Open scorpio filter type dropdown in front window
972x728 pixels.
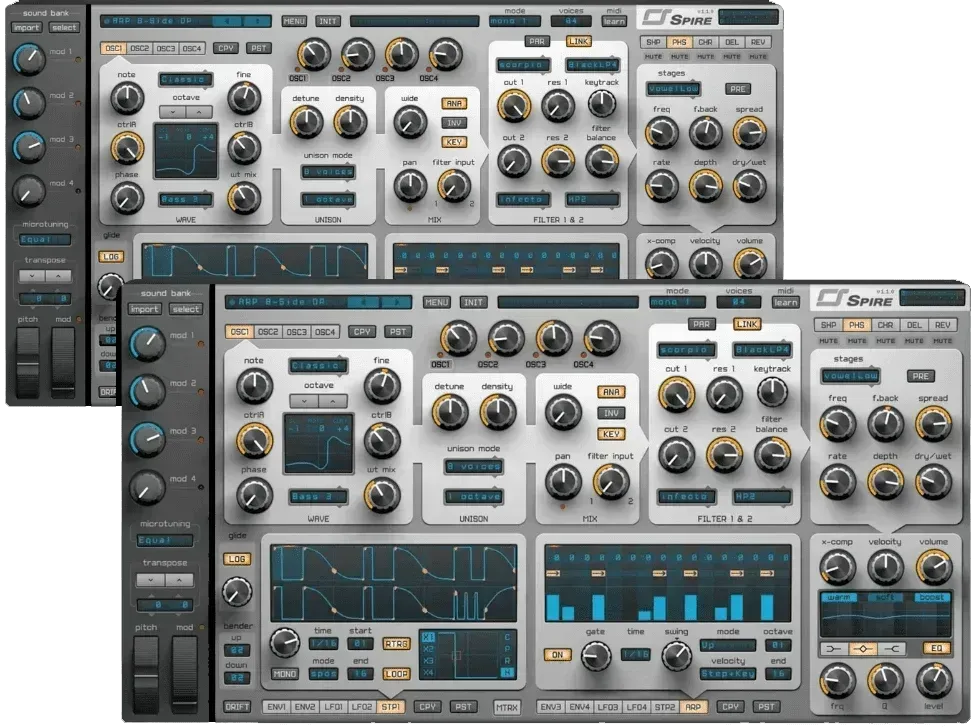[686, 350]
